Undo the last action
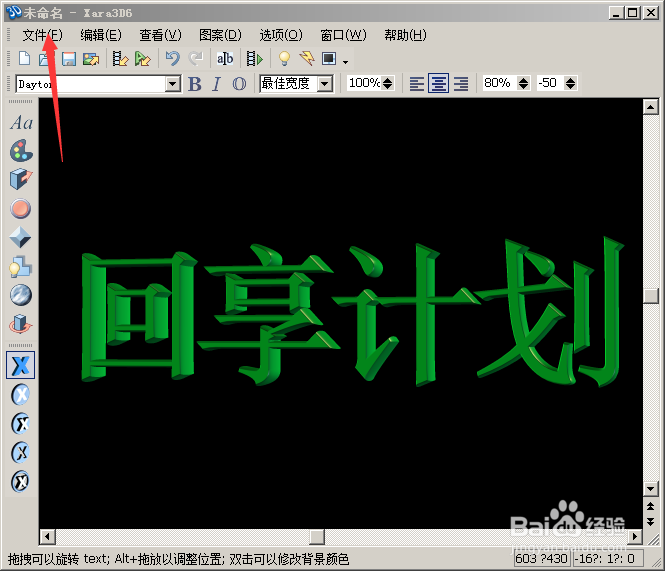The width and height of the screenshot is (665, 571). click(173, 59)
